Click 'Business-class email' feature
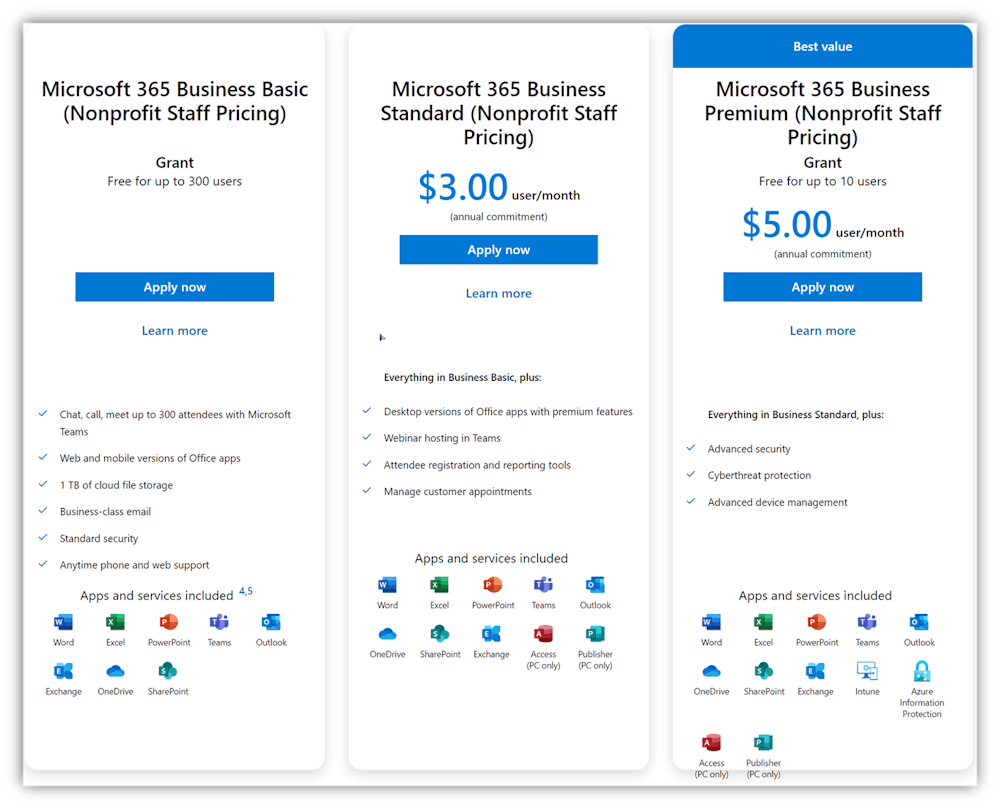 pyautogui.click(x=105, y=512)
